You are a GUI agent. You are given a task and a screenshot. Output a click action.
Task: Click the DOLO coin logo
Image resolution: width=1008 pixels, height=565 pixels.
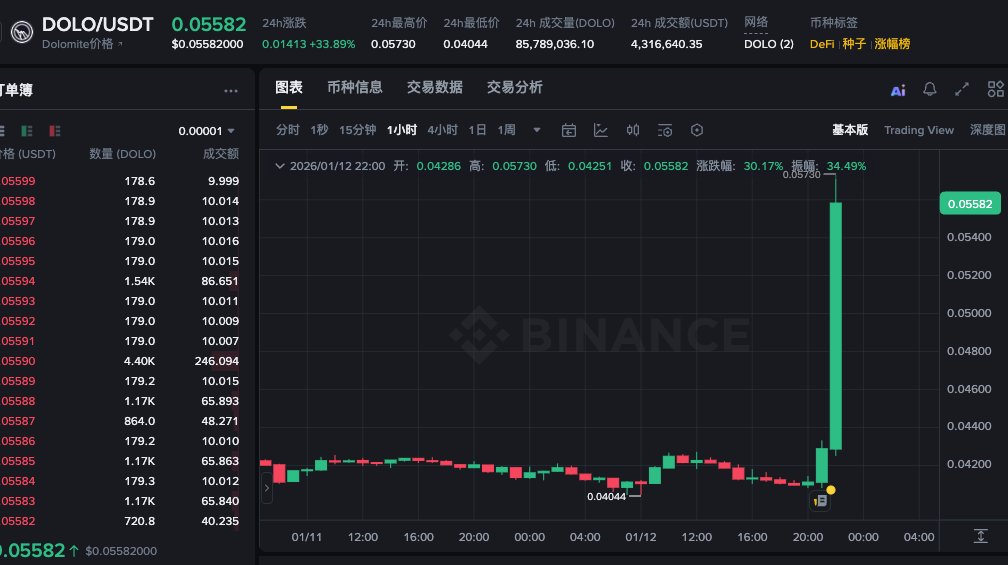pyautogui.click(x=22, y=32)
